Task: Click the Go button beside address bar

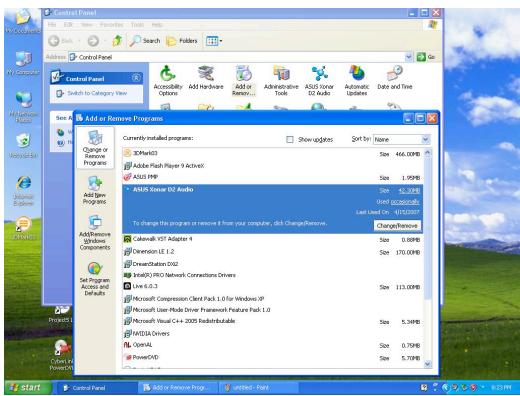Action: tap(426, 57)
